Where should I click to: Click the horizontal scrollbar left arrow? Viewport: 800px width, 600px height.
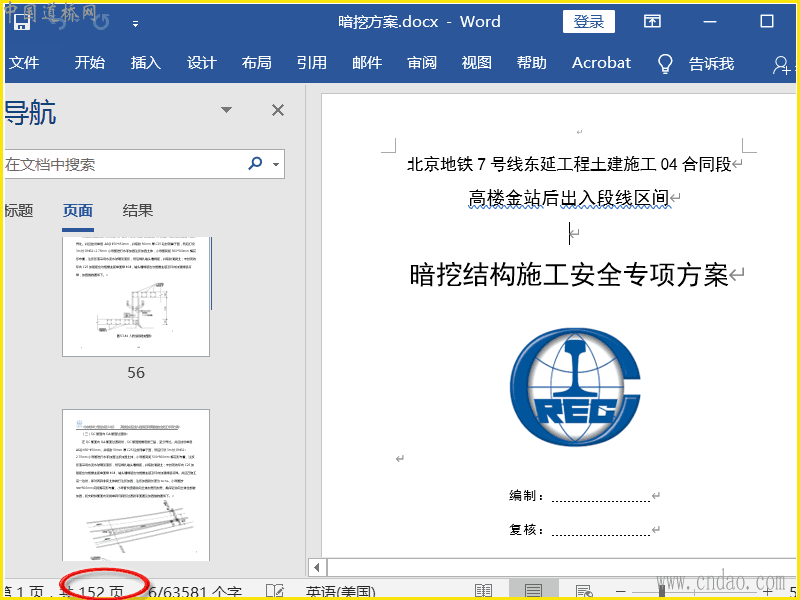tap(317, 567)
